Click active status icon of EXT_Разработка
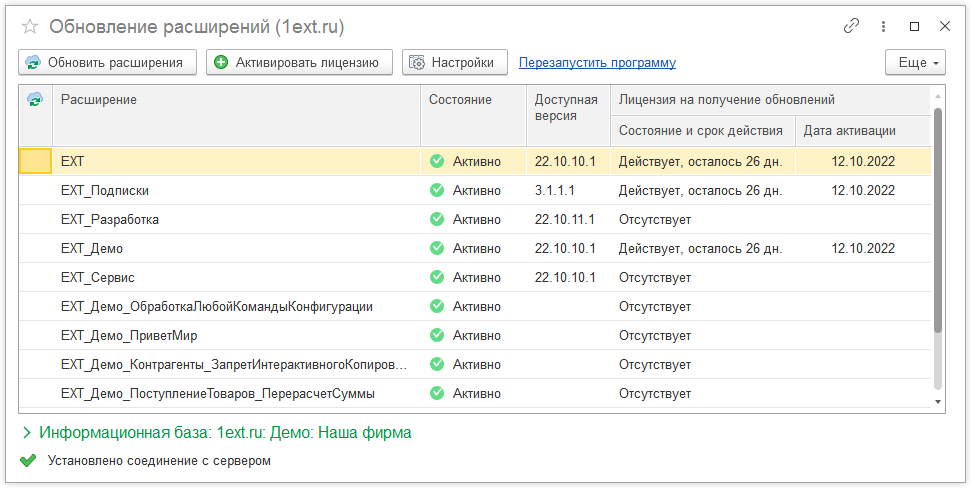 click(x=437, y=219)
